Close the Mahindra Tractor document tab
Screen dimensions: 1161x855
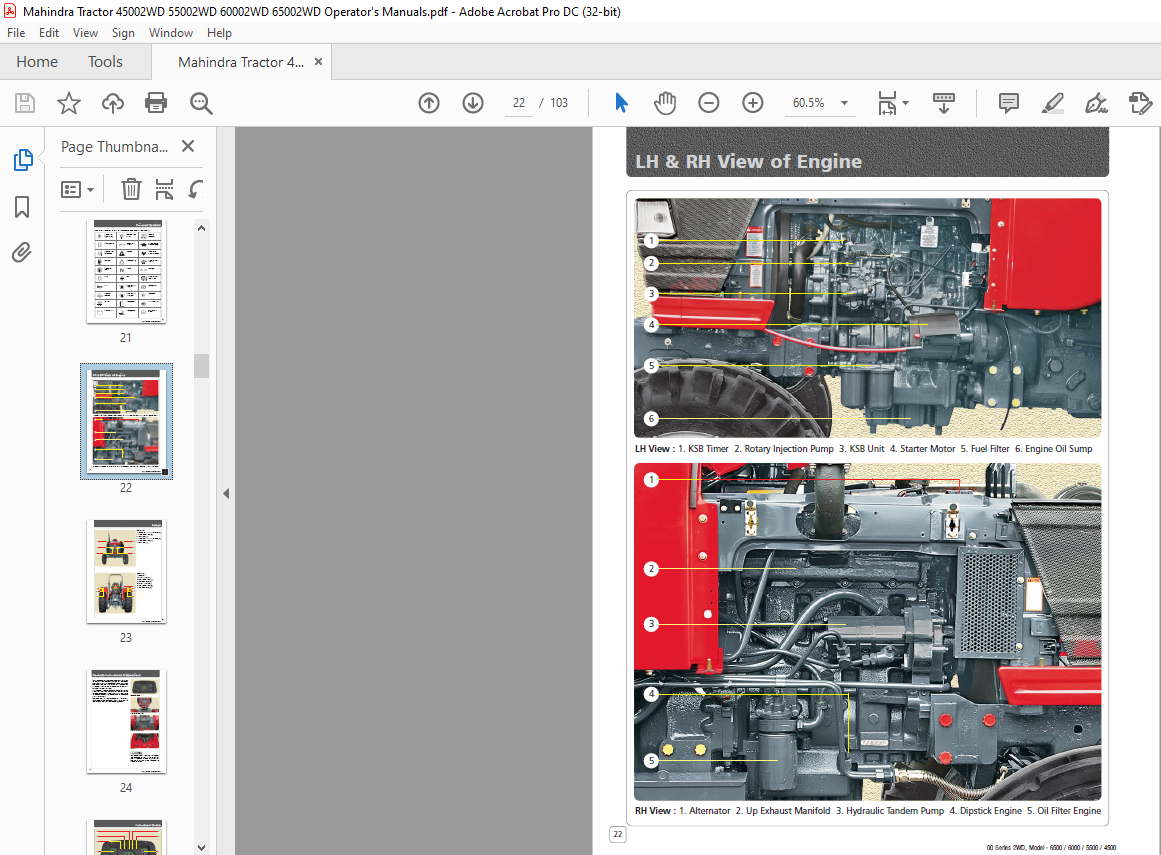tap(318, 61)
